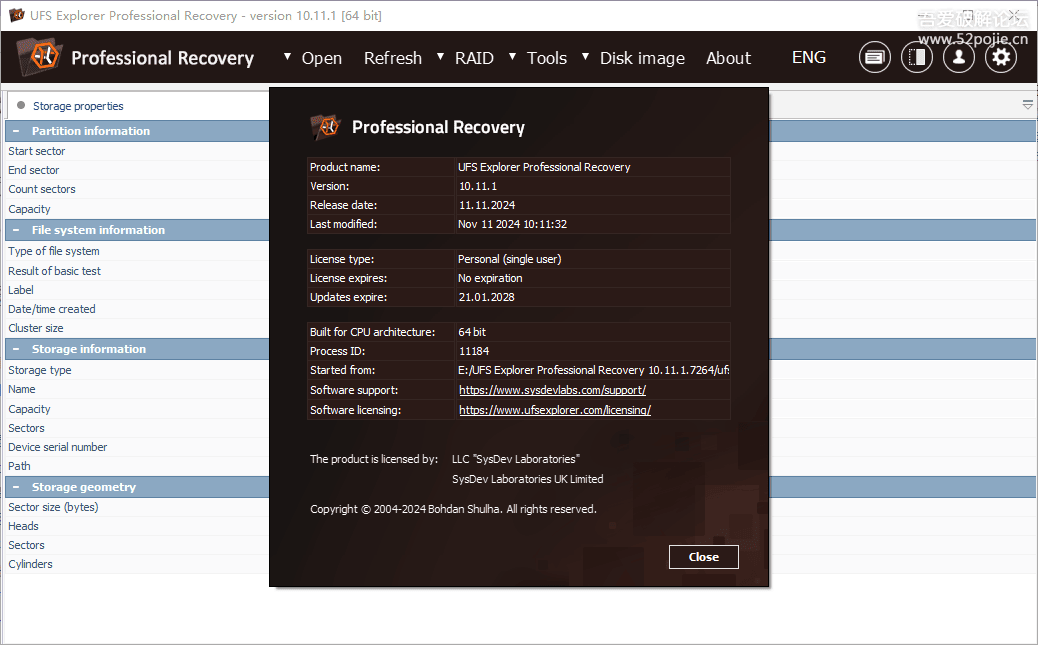Expand the Tools dropdown arrow
Image resolution: width=1038 pixels, height=645 pixels.
512,57
